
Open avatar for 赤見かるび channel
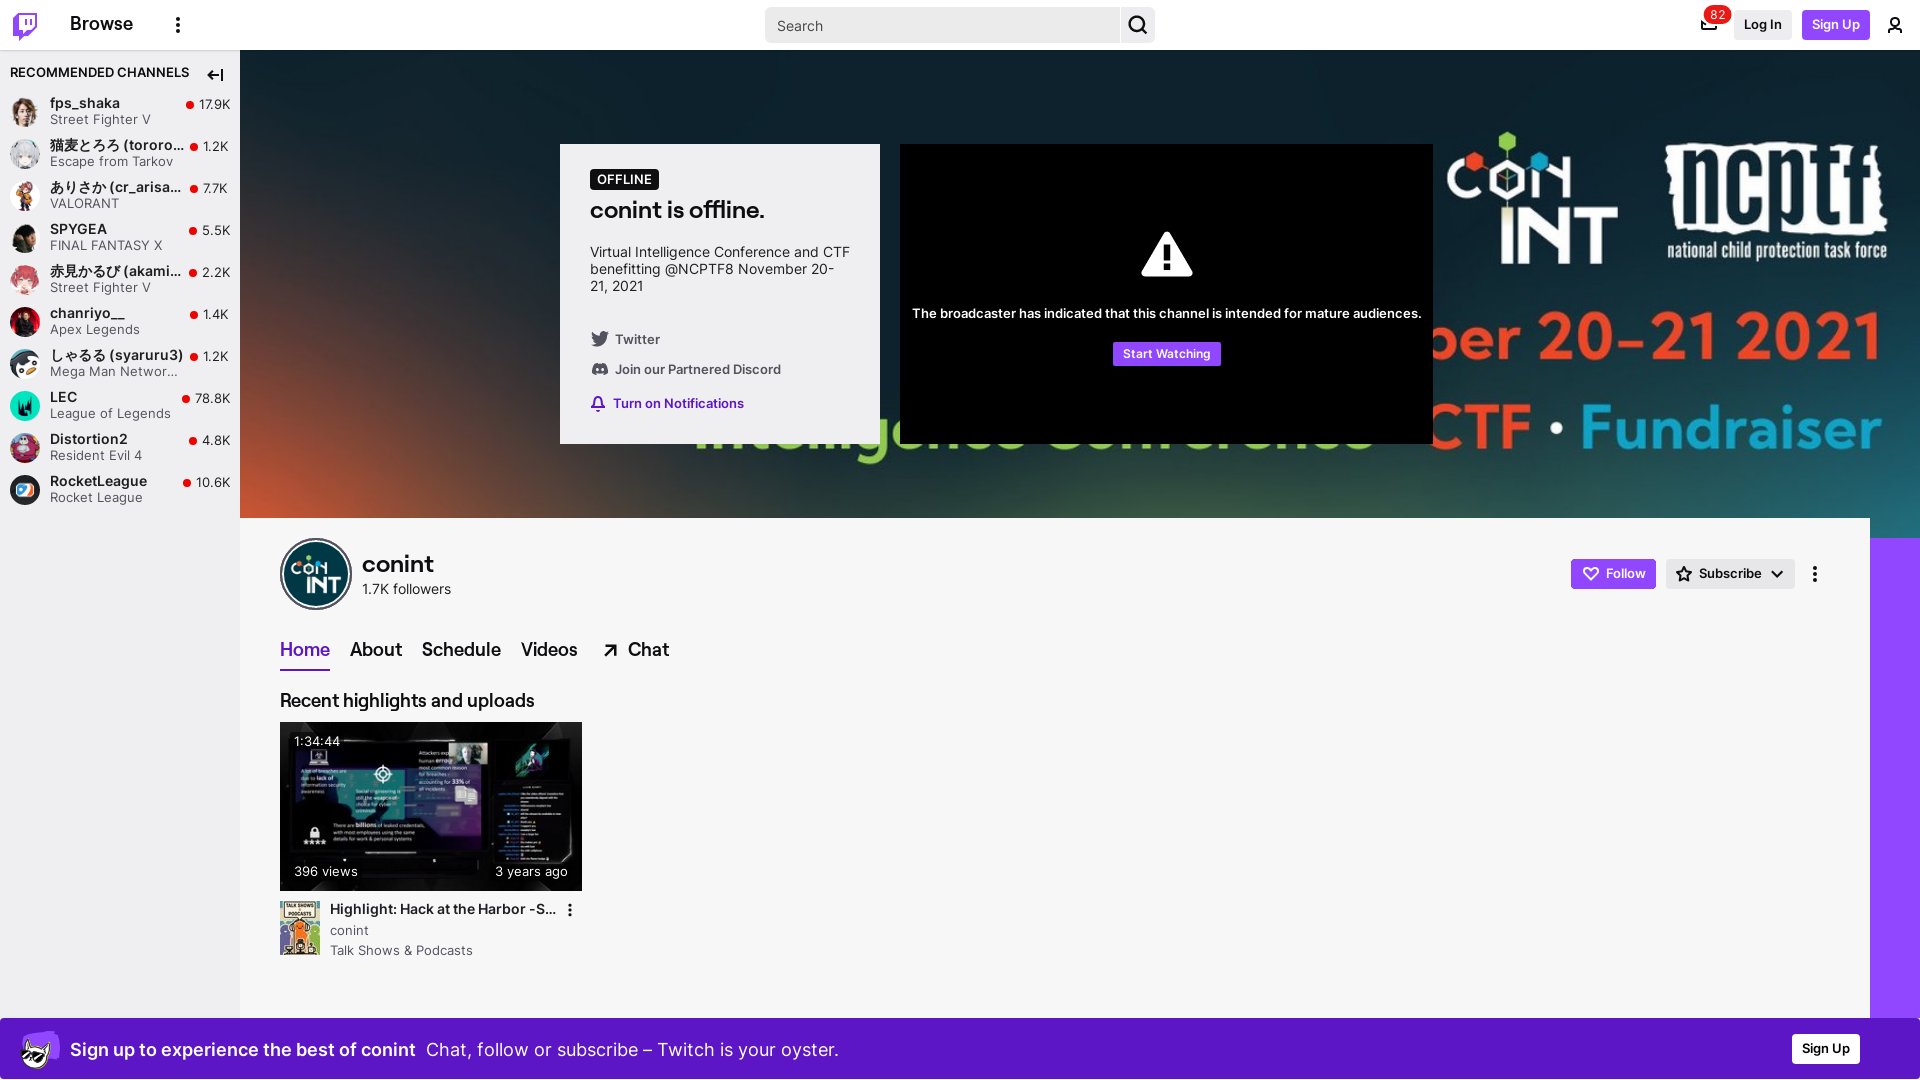25,279
